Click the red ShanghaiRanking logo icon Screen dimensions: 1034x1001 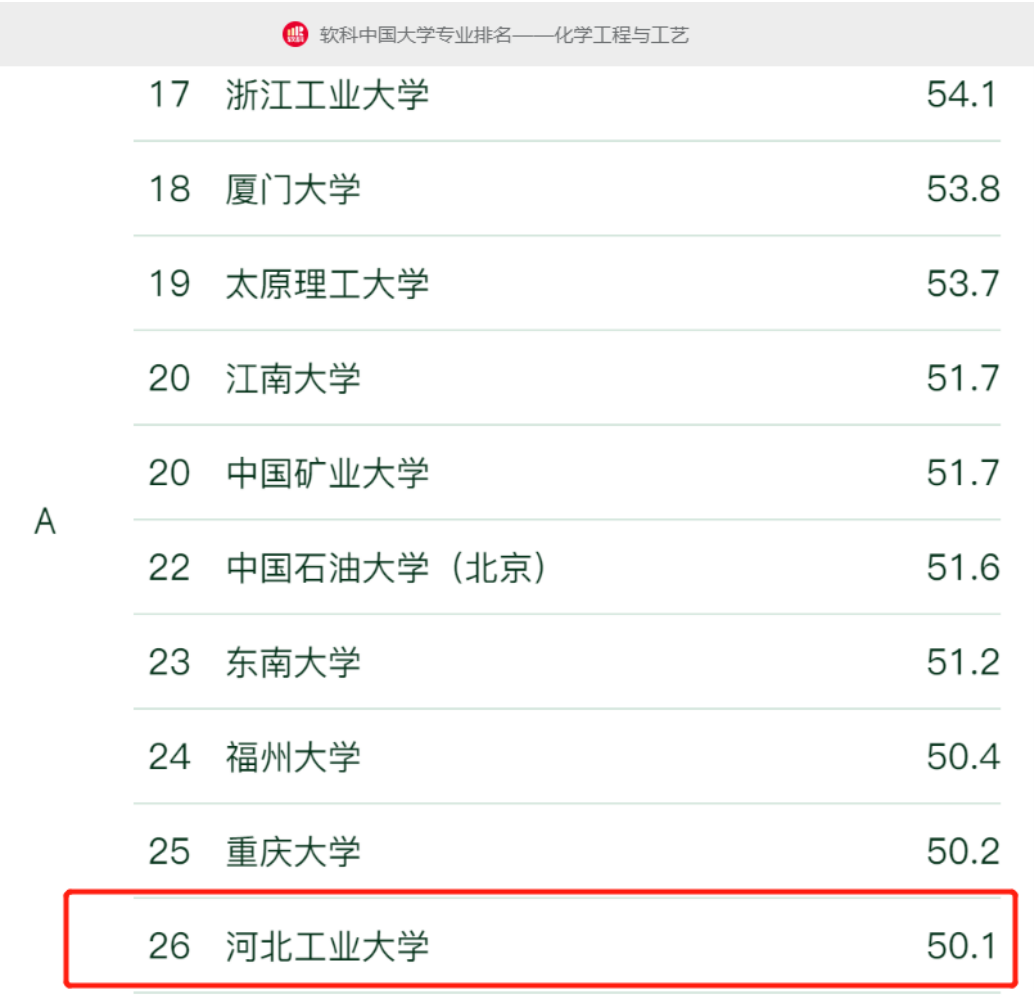(x=295, y=34)
